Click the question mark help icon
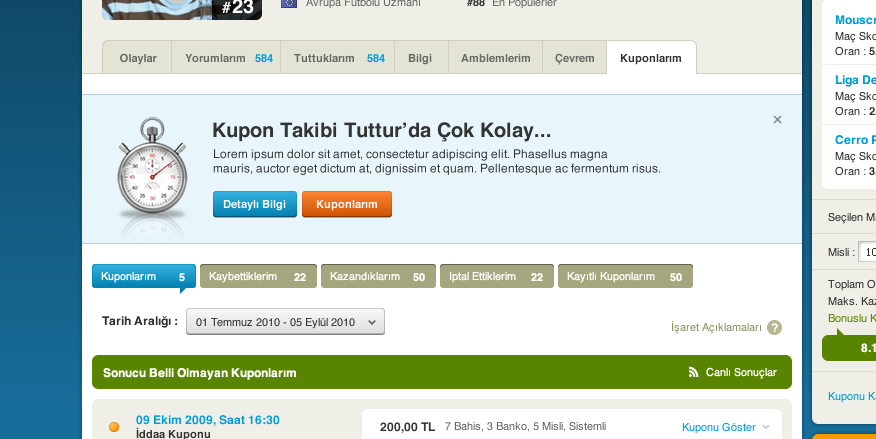Image resolution: width=876 pixels, height=439 pixels. tap(774, 327)
